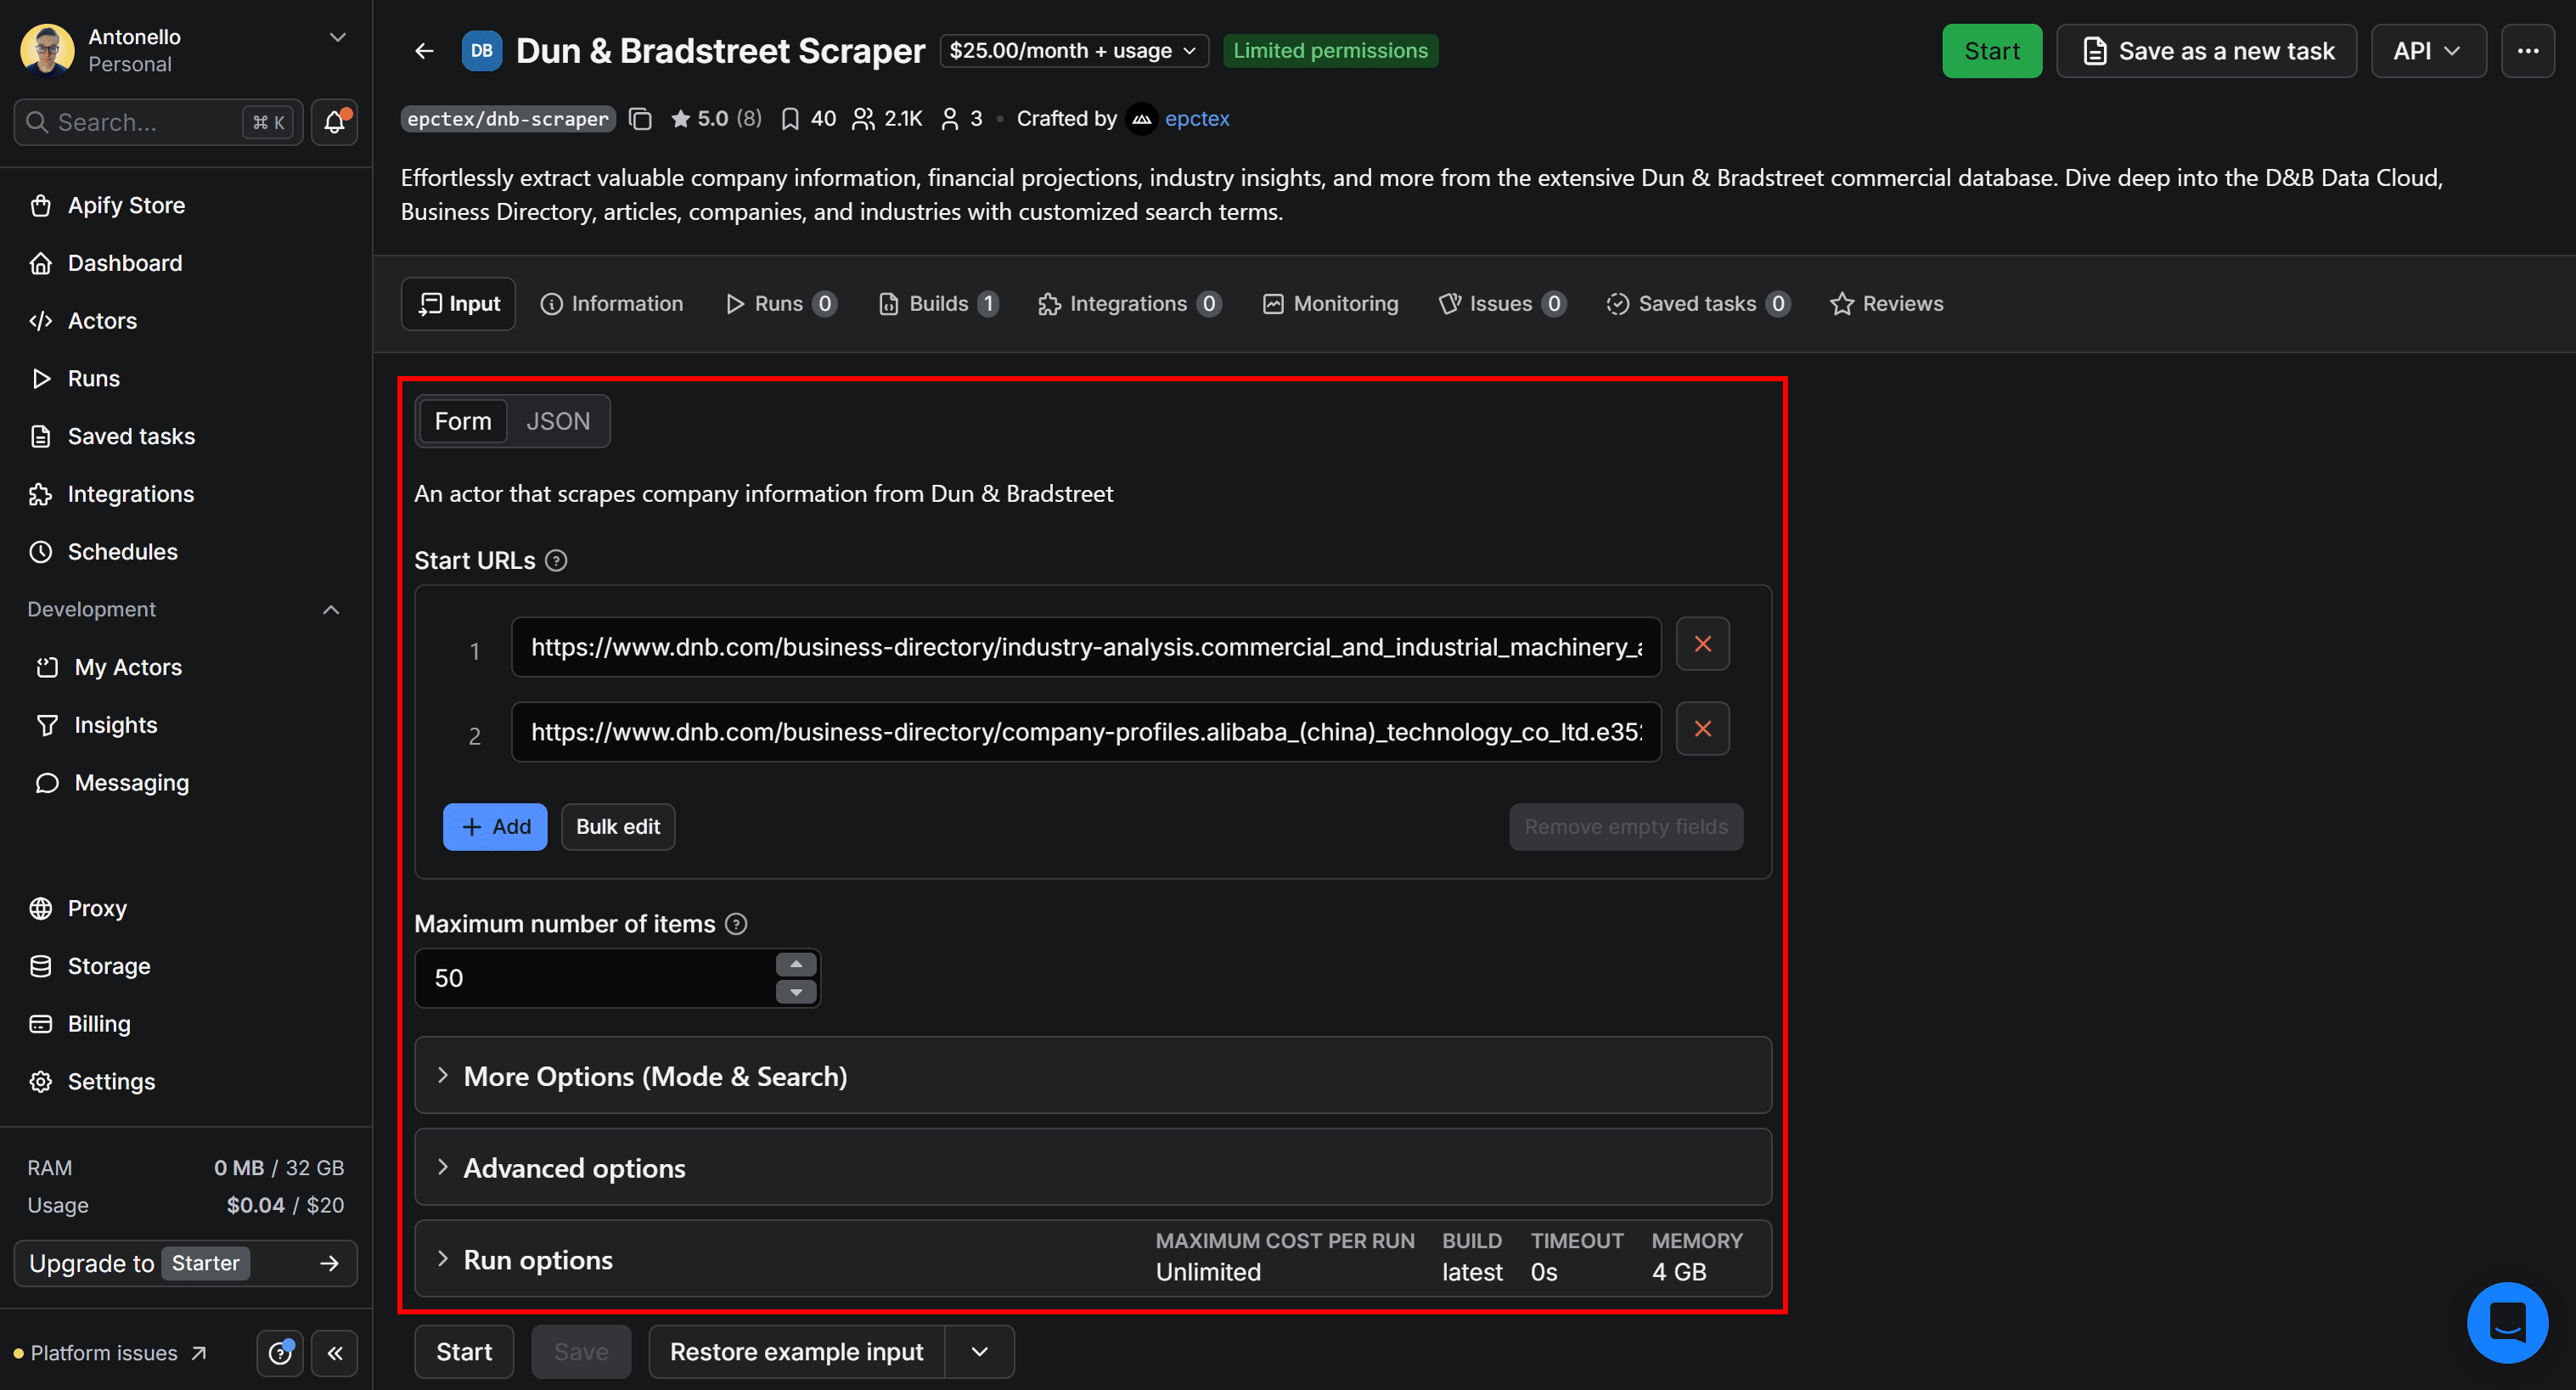2576x1390 pixels.
Task: Expand Run options section
Action: click(x=1092, y=1260)
